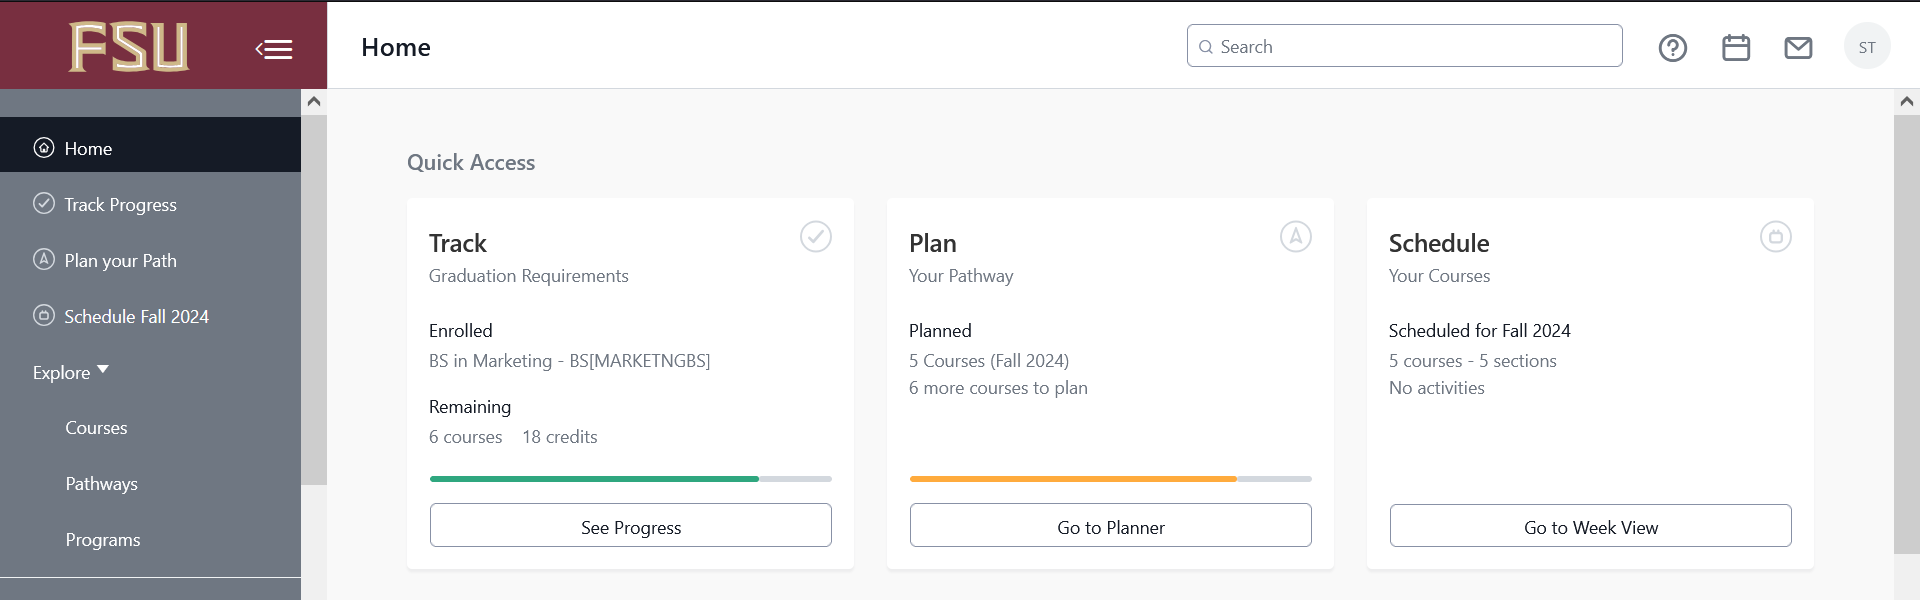Select Schedule Fall 2024 in the sidebar

coord(136,316)
